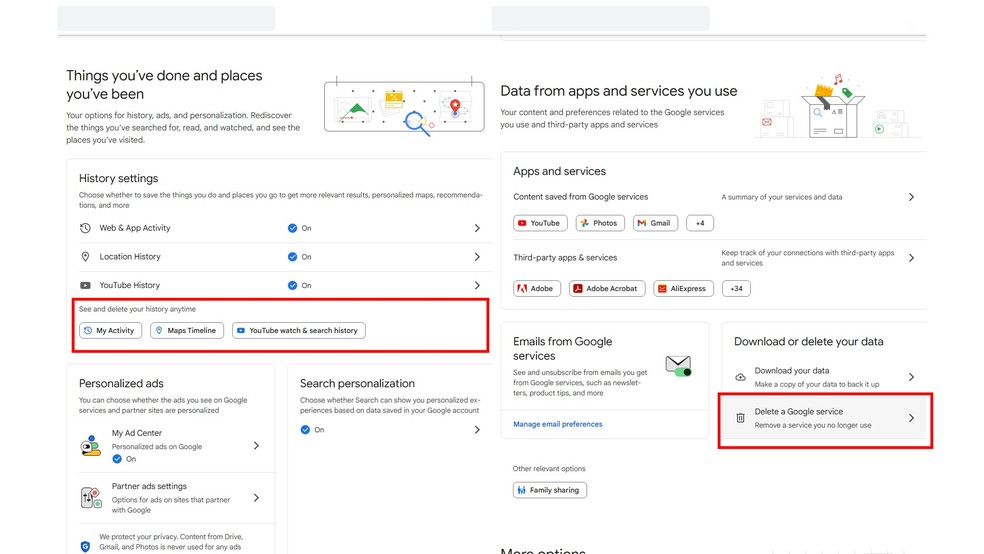Expand Content saved from Google services chevron

[911, 197]
